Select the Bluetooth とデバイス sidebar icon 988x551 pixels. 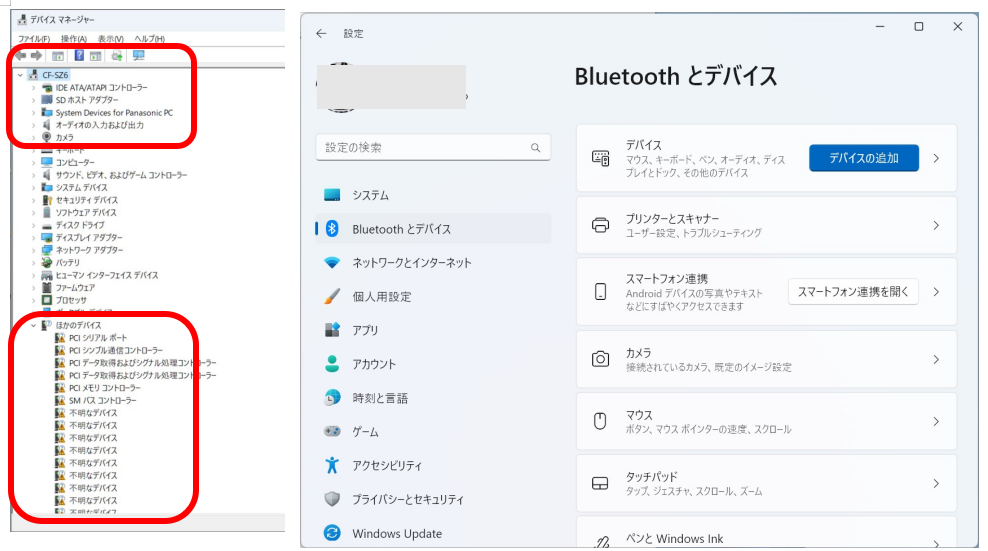tap(332, 229)
